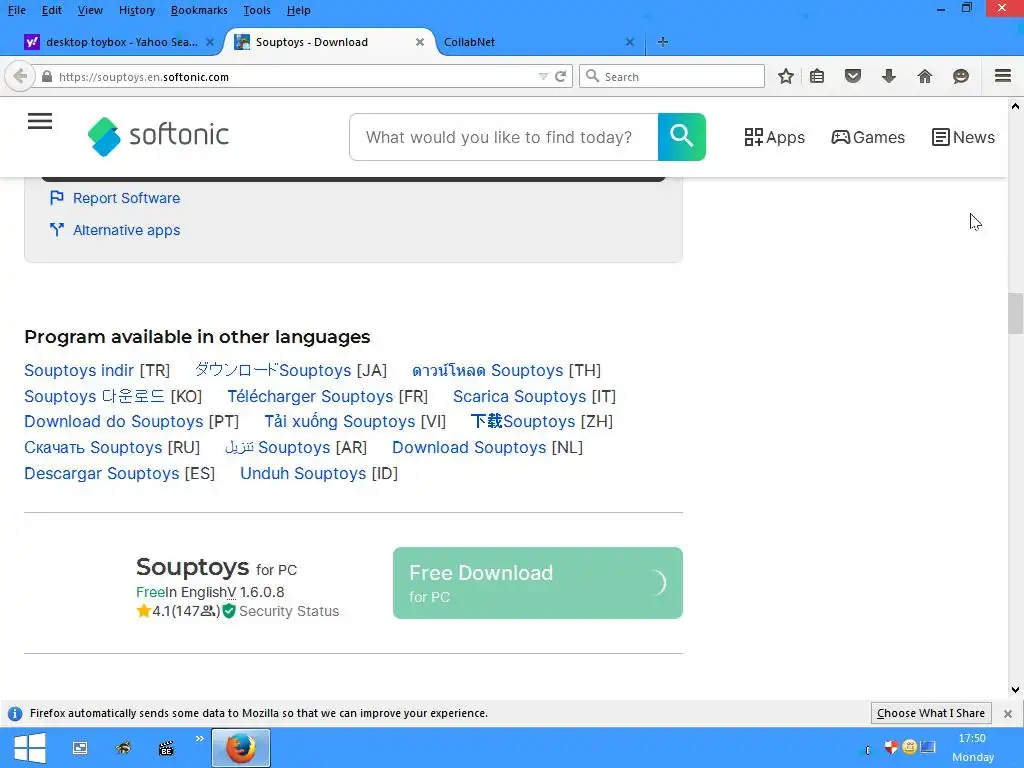Image resolution: width=1024 pixels, height=768 pixels.
Task: Open the Softonic site hamburger menu
Action: [40, 121]
